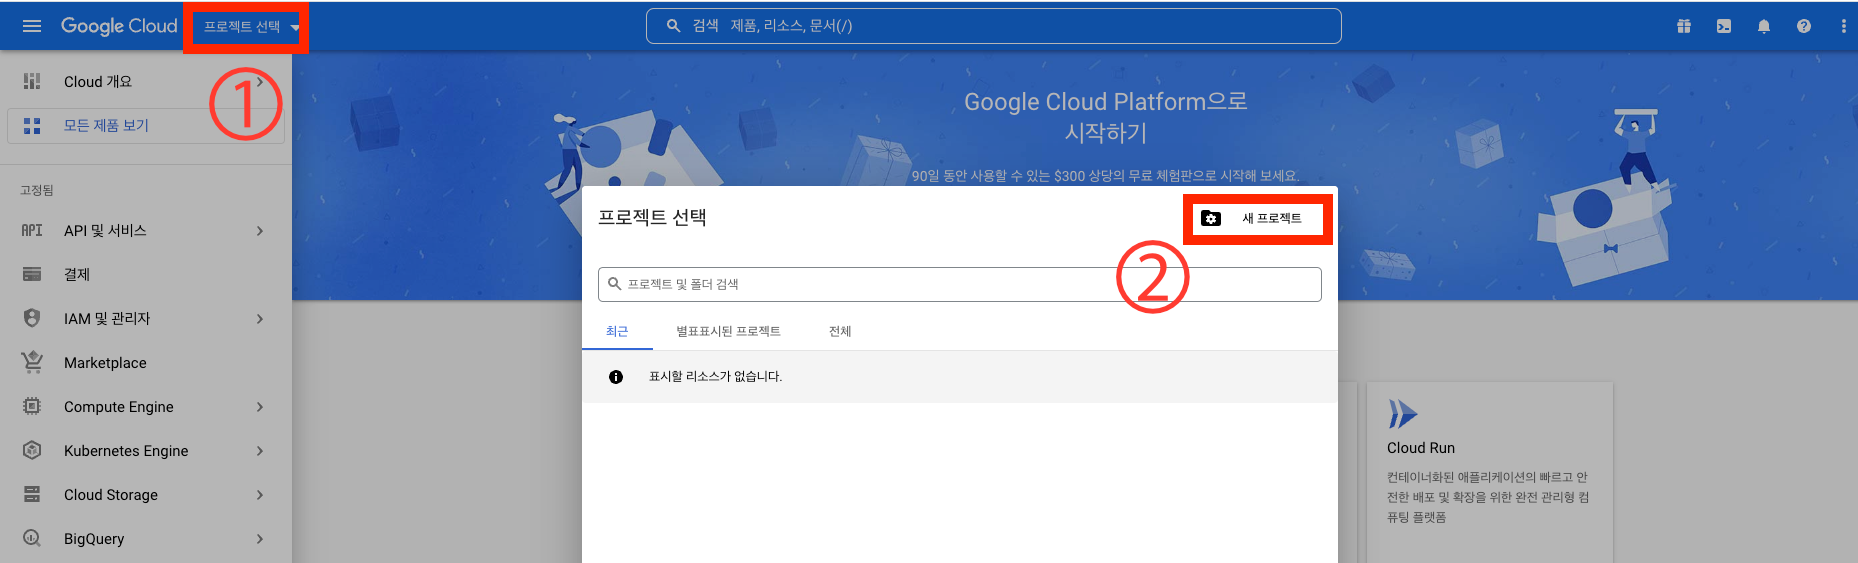The height and width of the screenshot is (563, 1858).
Task: Click the BigQuery magnifier icon
Action: point(32,538)
